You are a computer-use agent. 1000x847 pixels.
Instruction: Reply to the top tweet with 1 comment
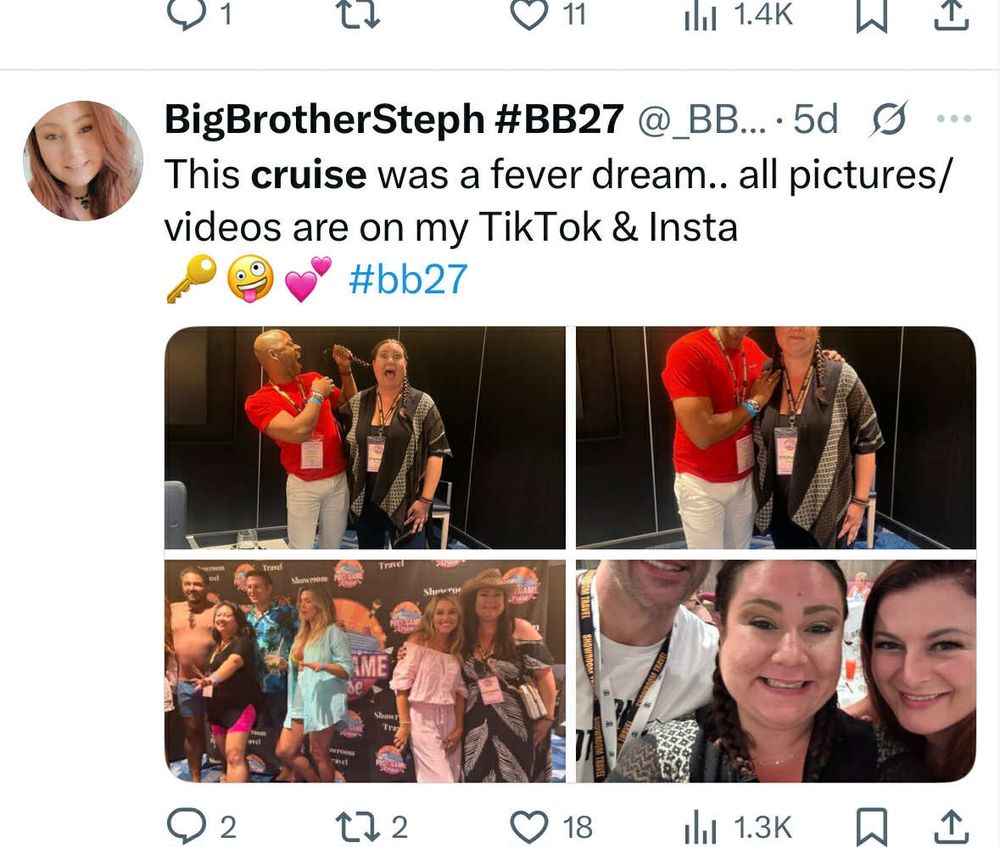[x=198, y=14]
